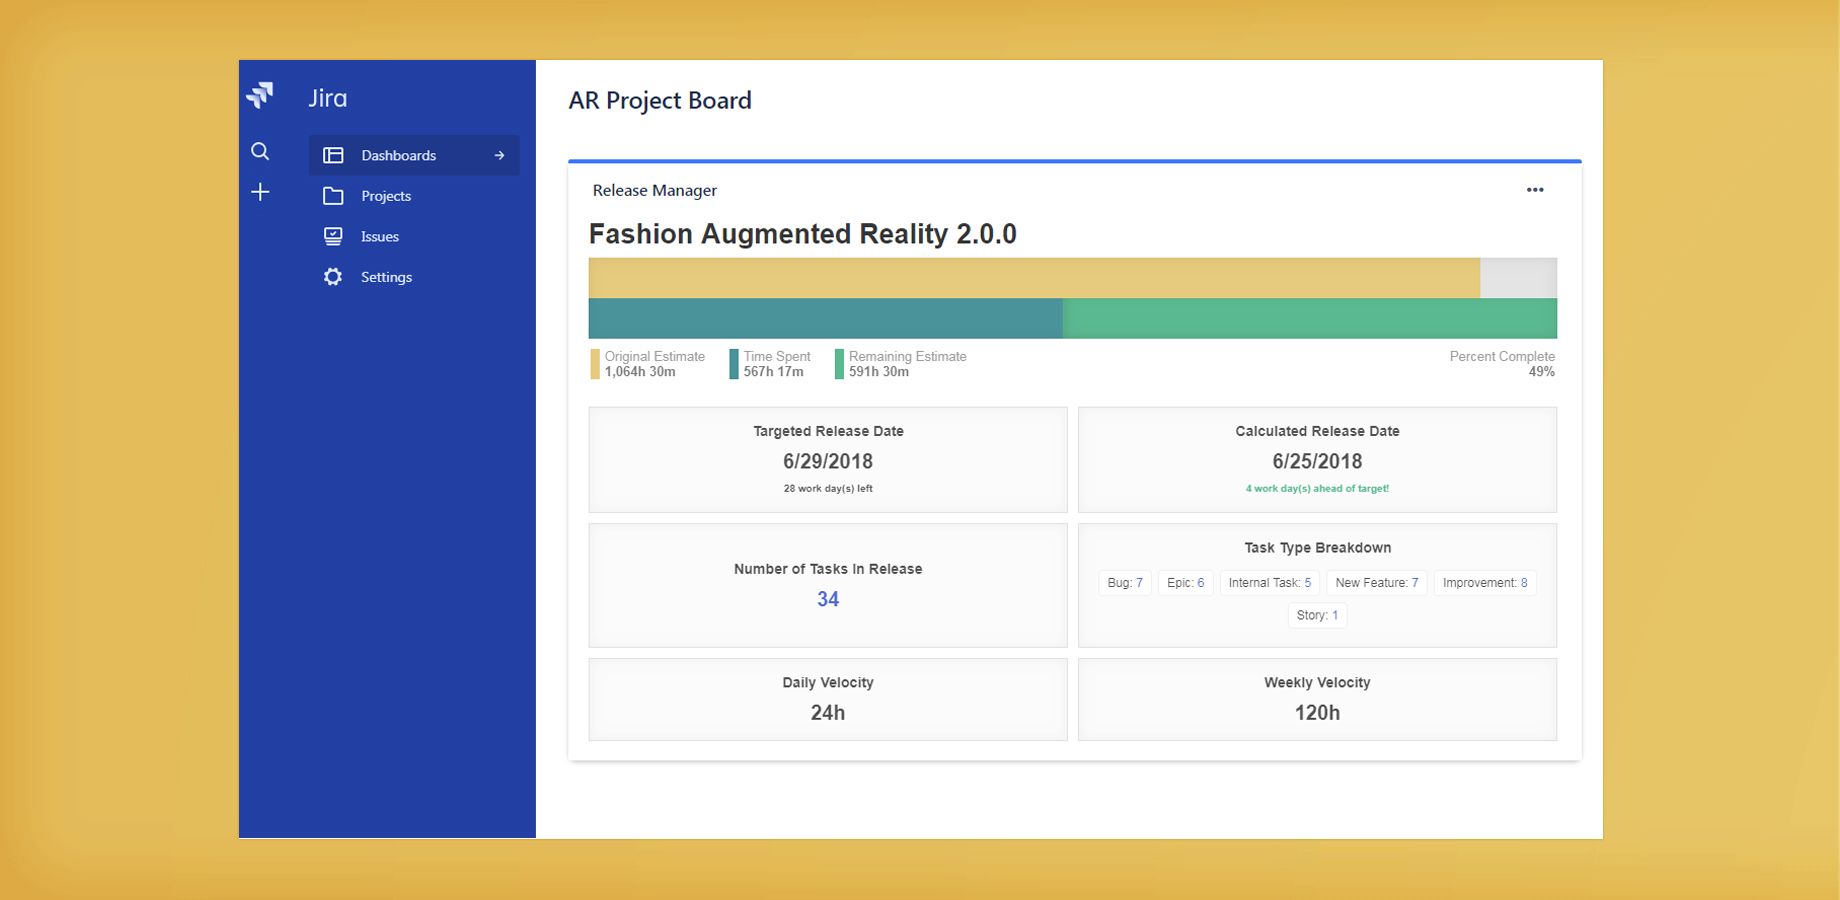Click the 28 work day(s) left note
This screenshot has height=900, width=1840.
(828, 489)
